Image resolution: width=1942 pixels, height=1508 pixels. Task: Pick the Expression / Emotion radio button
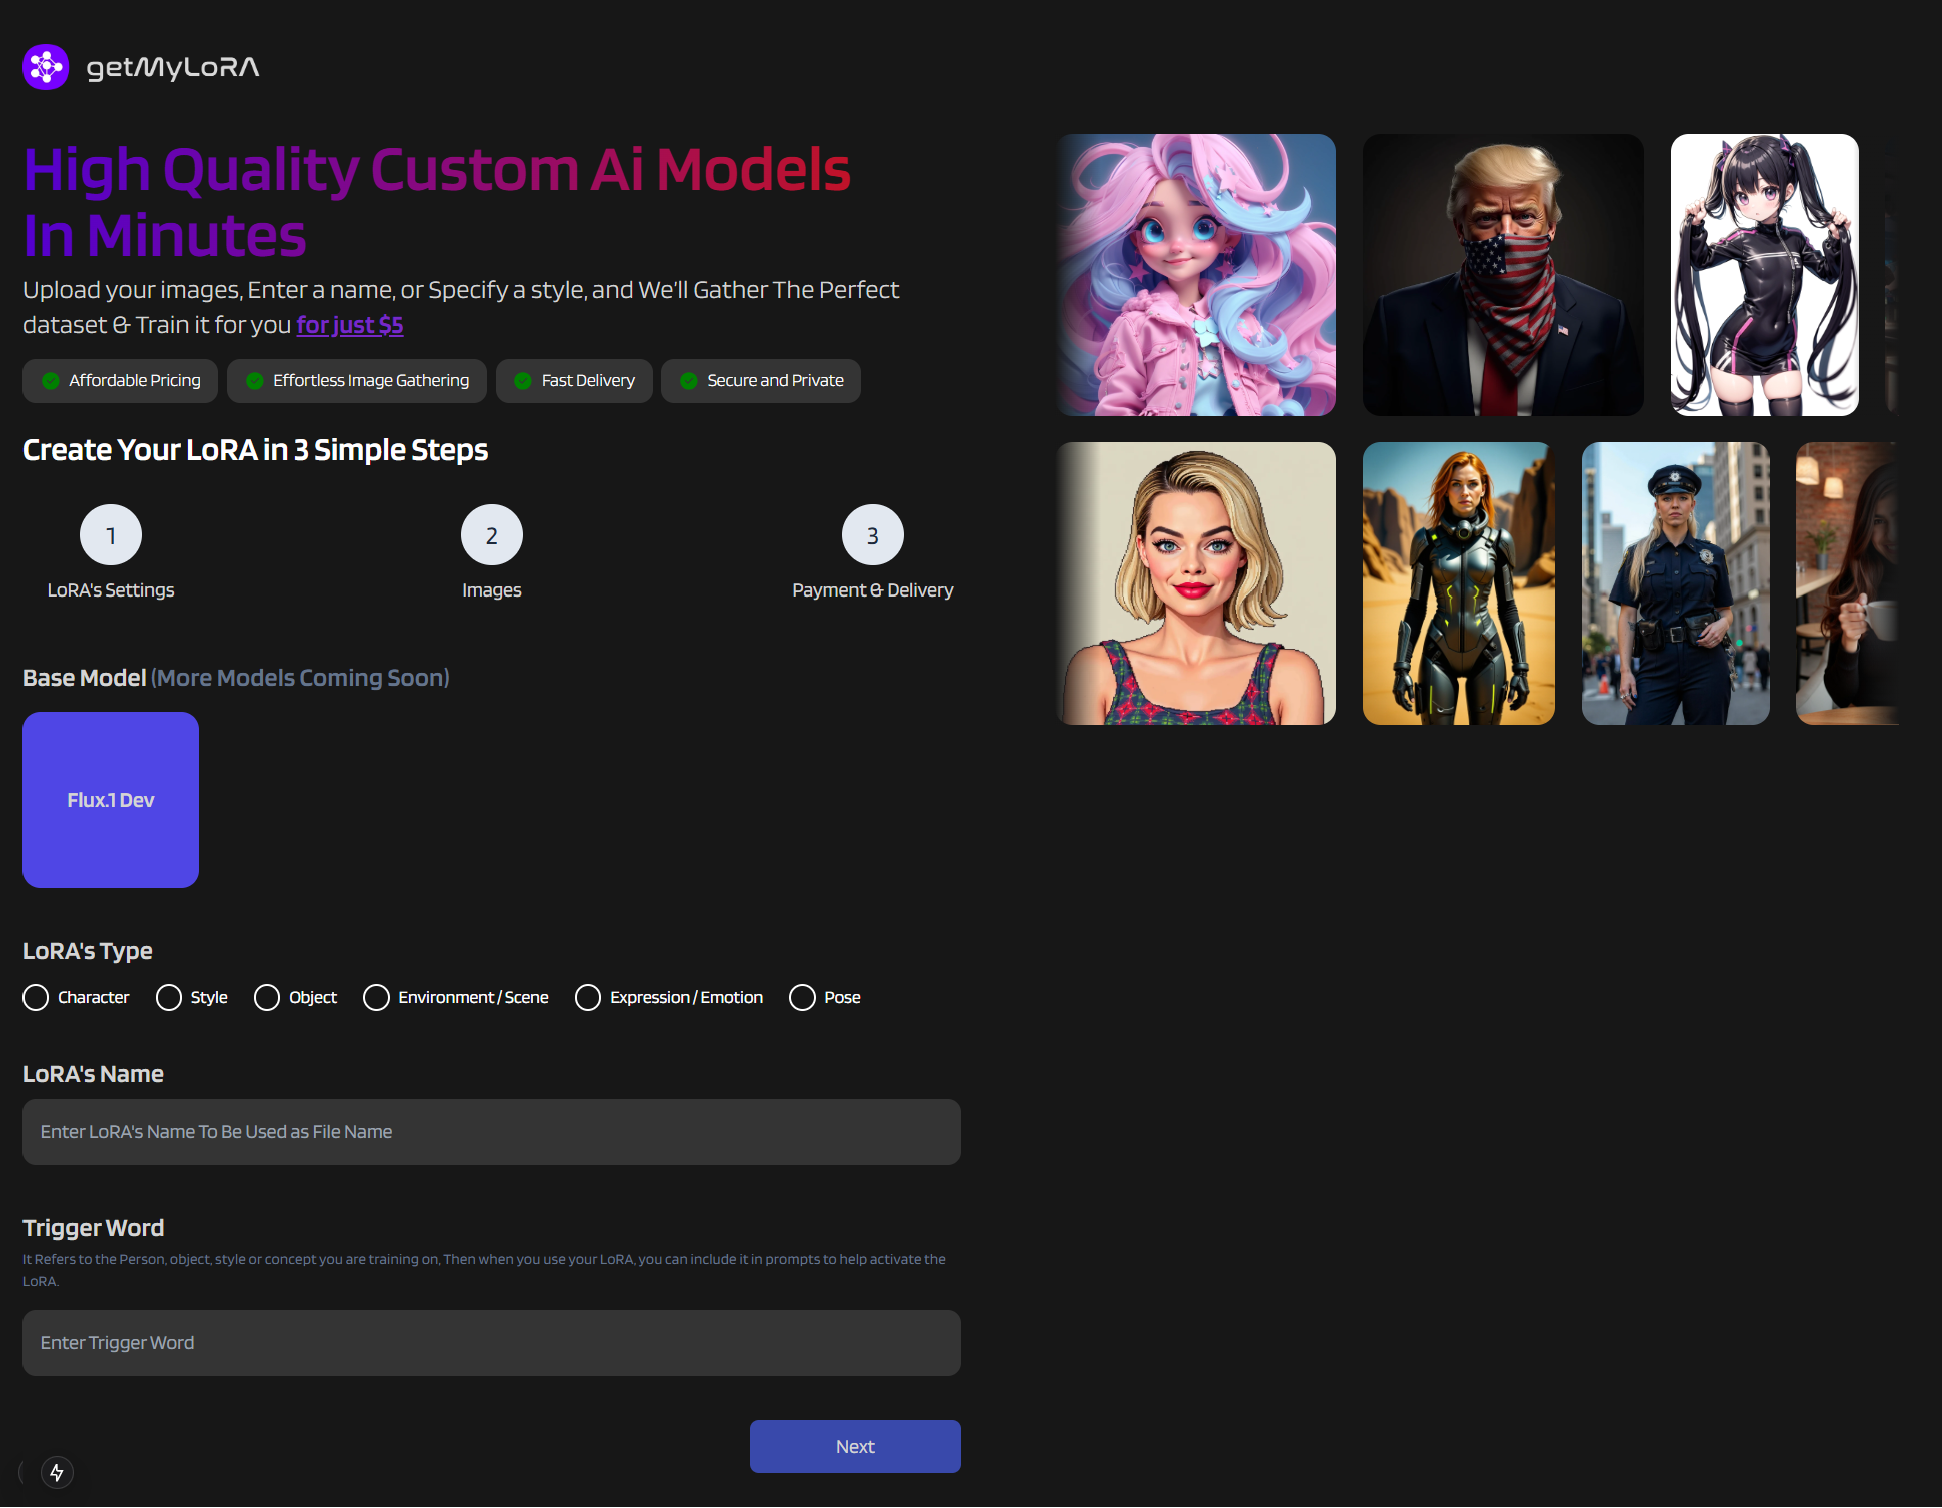point(588,998)
